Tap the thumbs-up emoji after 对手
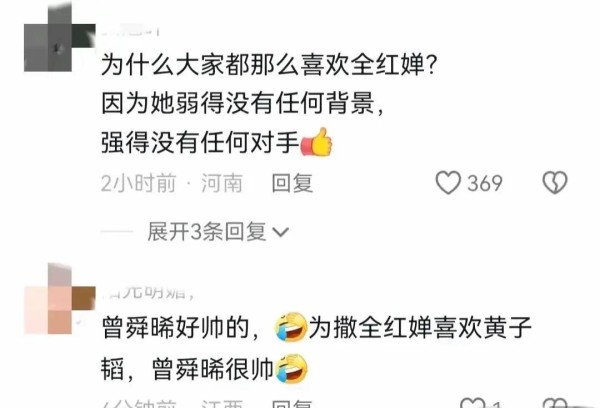Viewport: 600px width, 408px height. click(316, 142)
